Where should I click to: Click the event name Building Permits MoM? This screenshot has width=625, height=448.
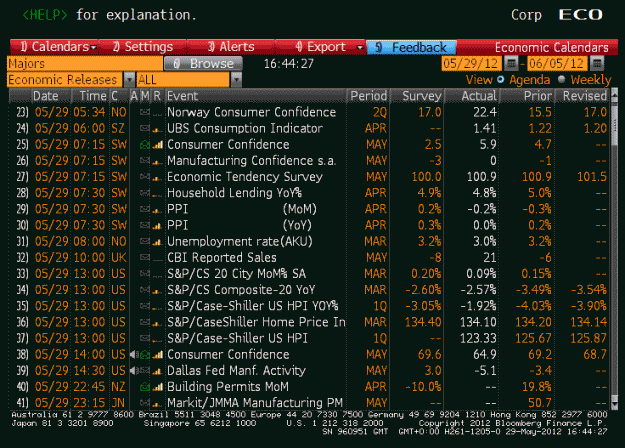coord(228,387)
